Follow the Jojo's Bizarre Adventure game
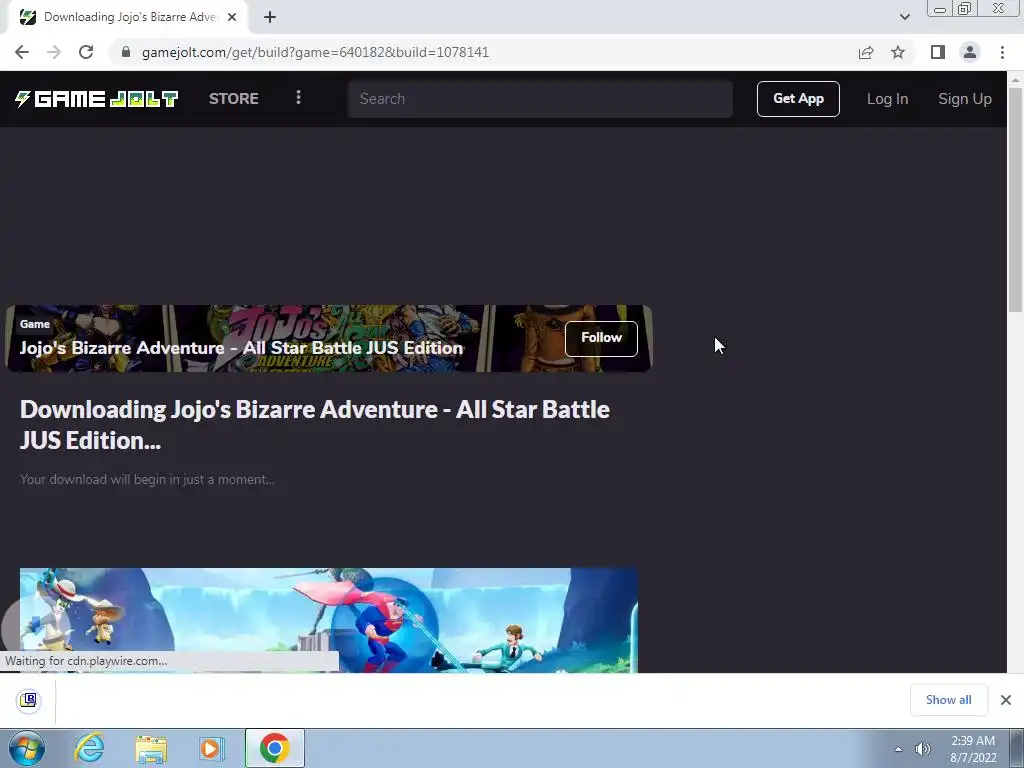This screenshot has height=768, width=1024. 601,338
